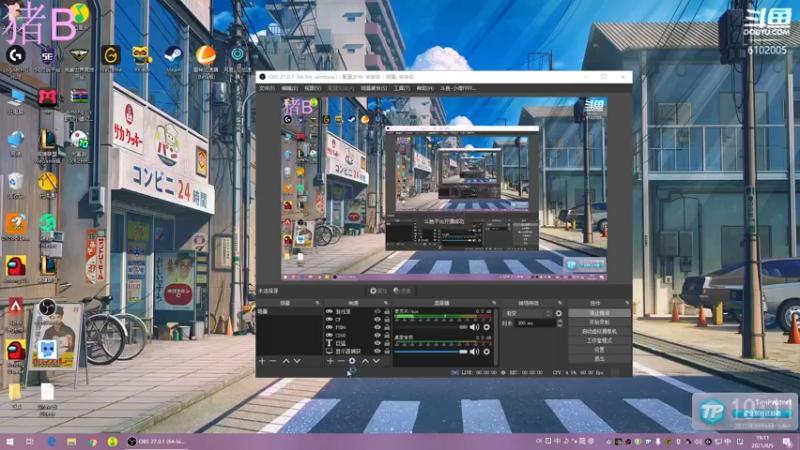Viewport: 800px width, 450px height.
Task: Open the Help (帮助) menu in OBS
Action: pos(425,88)
